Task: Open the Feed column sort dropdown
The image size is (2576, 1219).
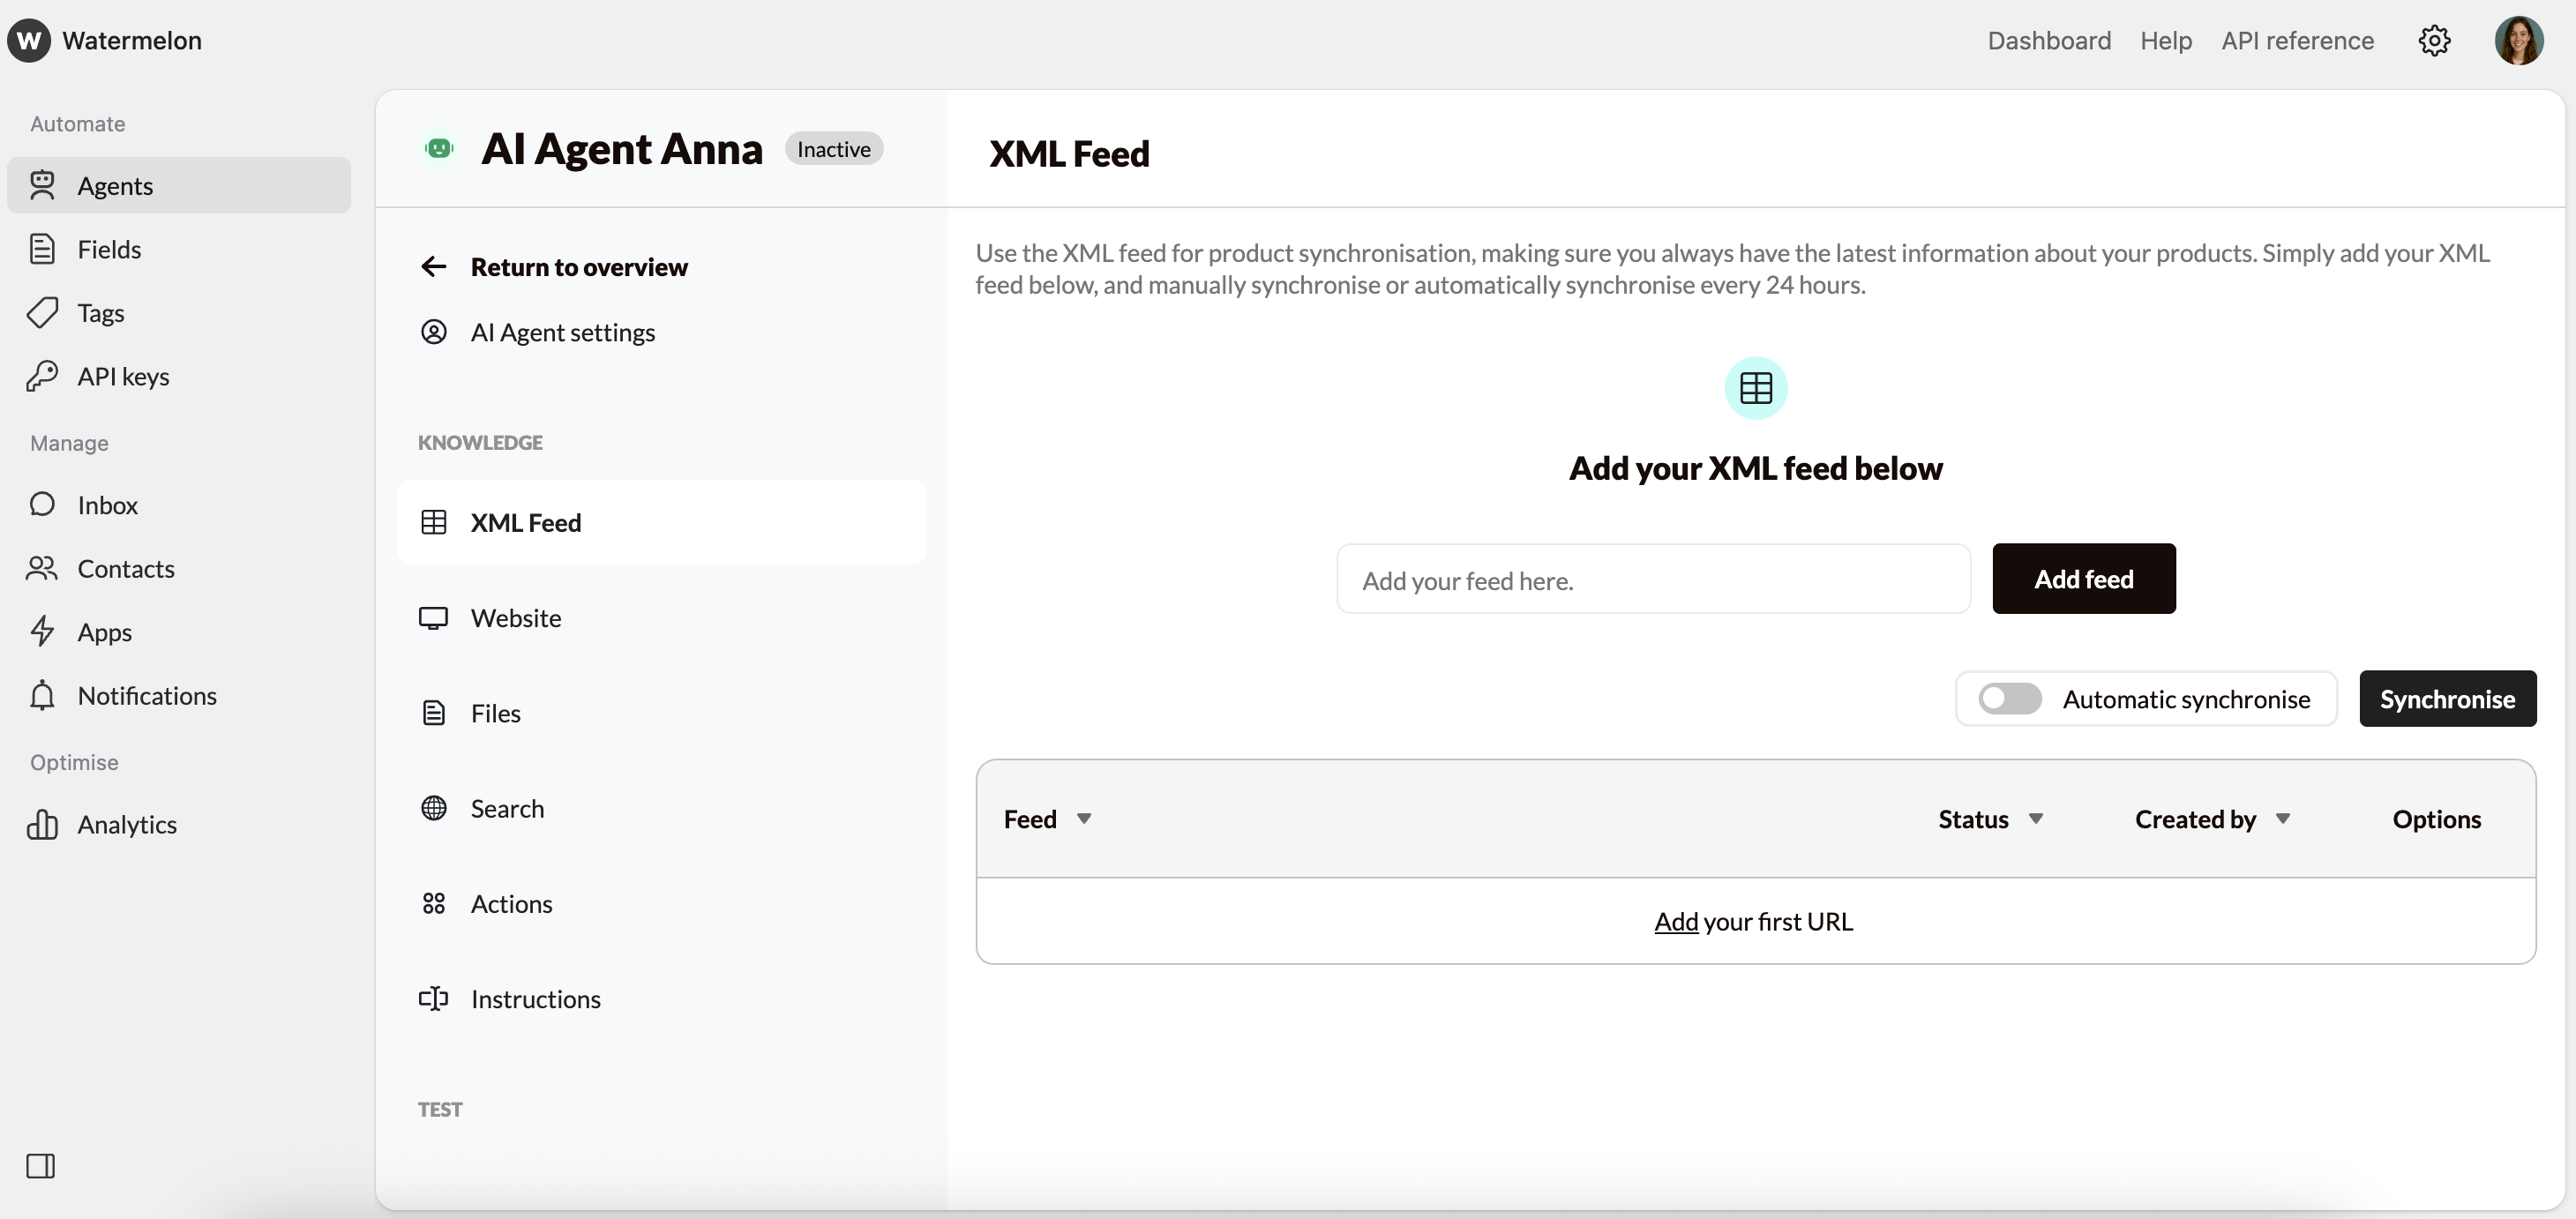Action: [1084, 818]
